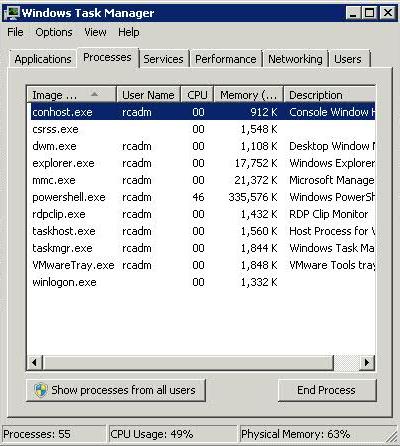Sort by the Description column header
Screen dimensions: 400x446
(x=329, y=95)
